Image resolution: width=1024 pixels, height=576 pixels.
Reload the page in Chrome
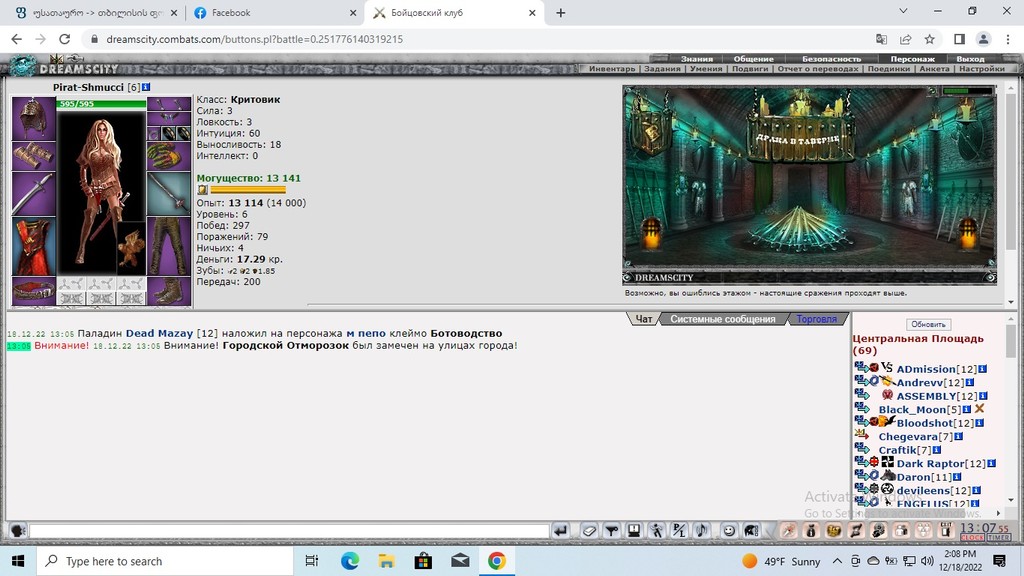point(65,39)
